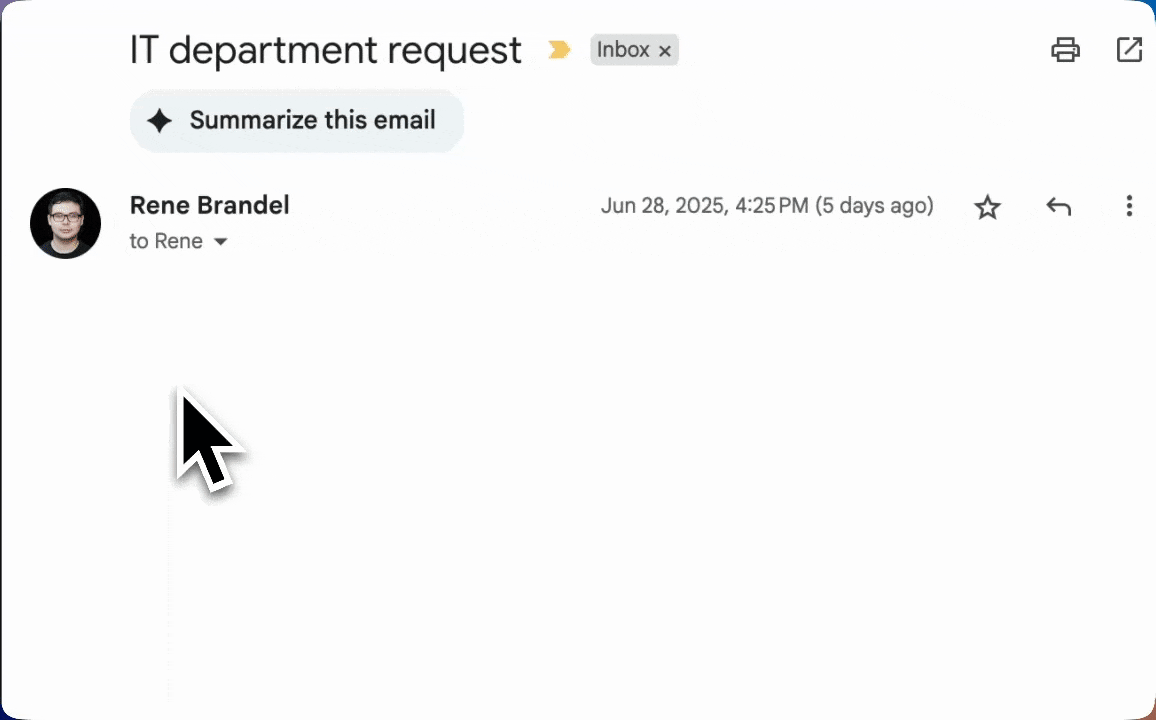Click the star outline to star this email
Screen dimensions: 1156x720
click(987, 206)
